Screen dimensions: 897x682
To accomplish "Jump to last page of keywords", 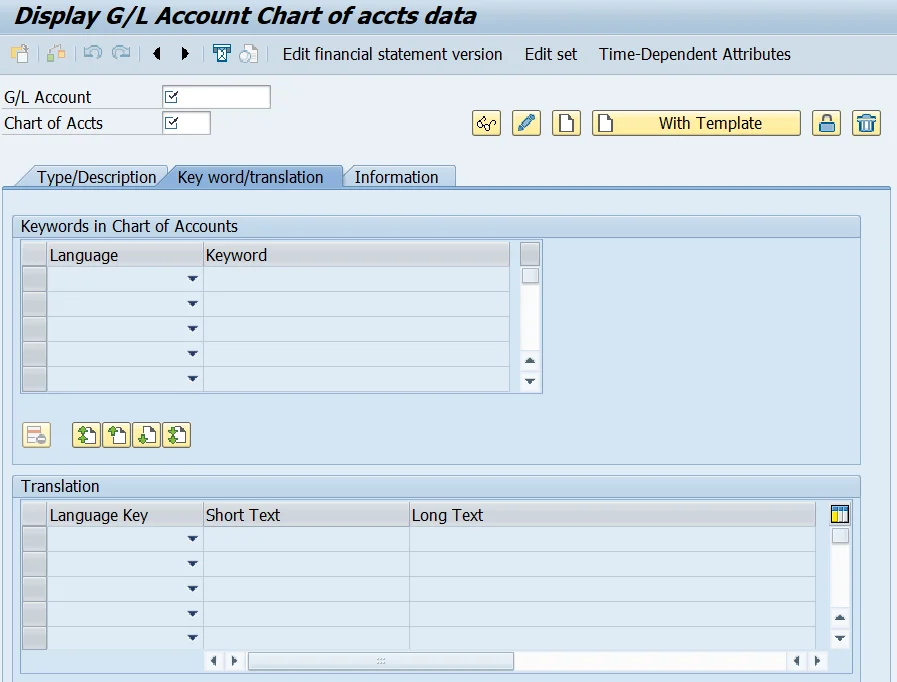I will pyautogui.click(x=176, y=435).
